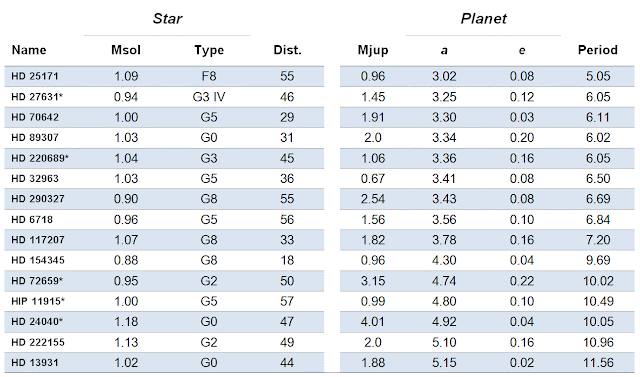Select the HIP 11915* name cell
Viewport: 640px width, 377px height.
tap(38, 301)
